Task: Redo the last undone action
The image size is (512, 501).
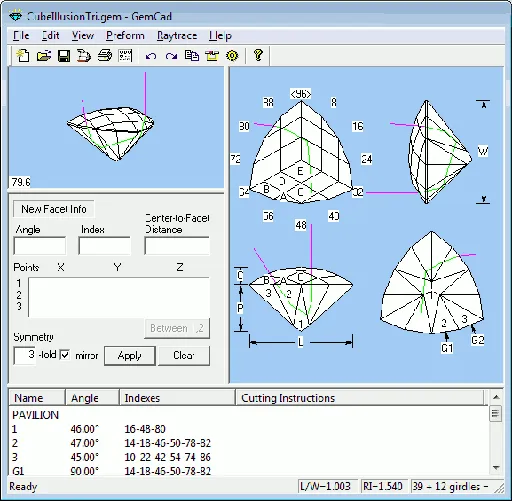Action: click(x=171, y=56)
